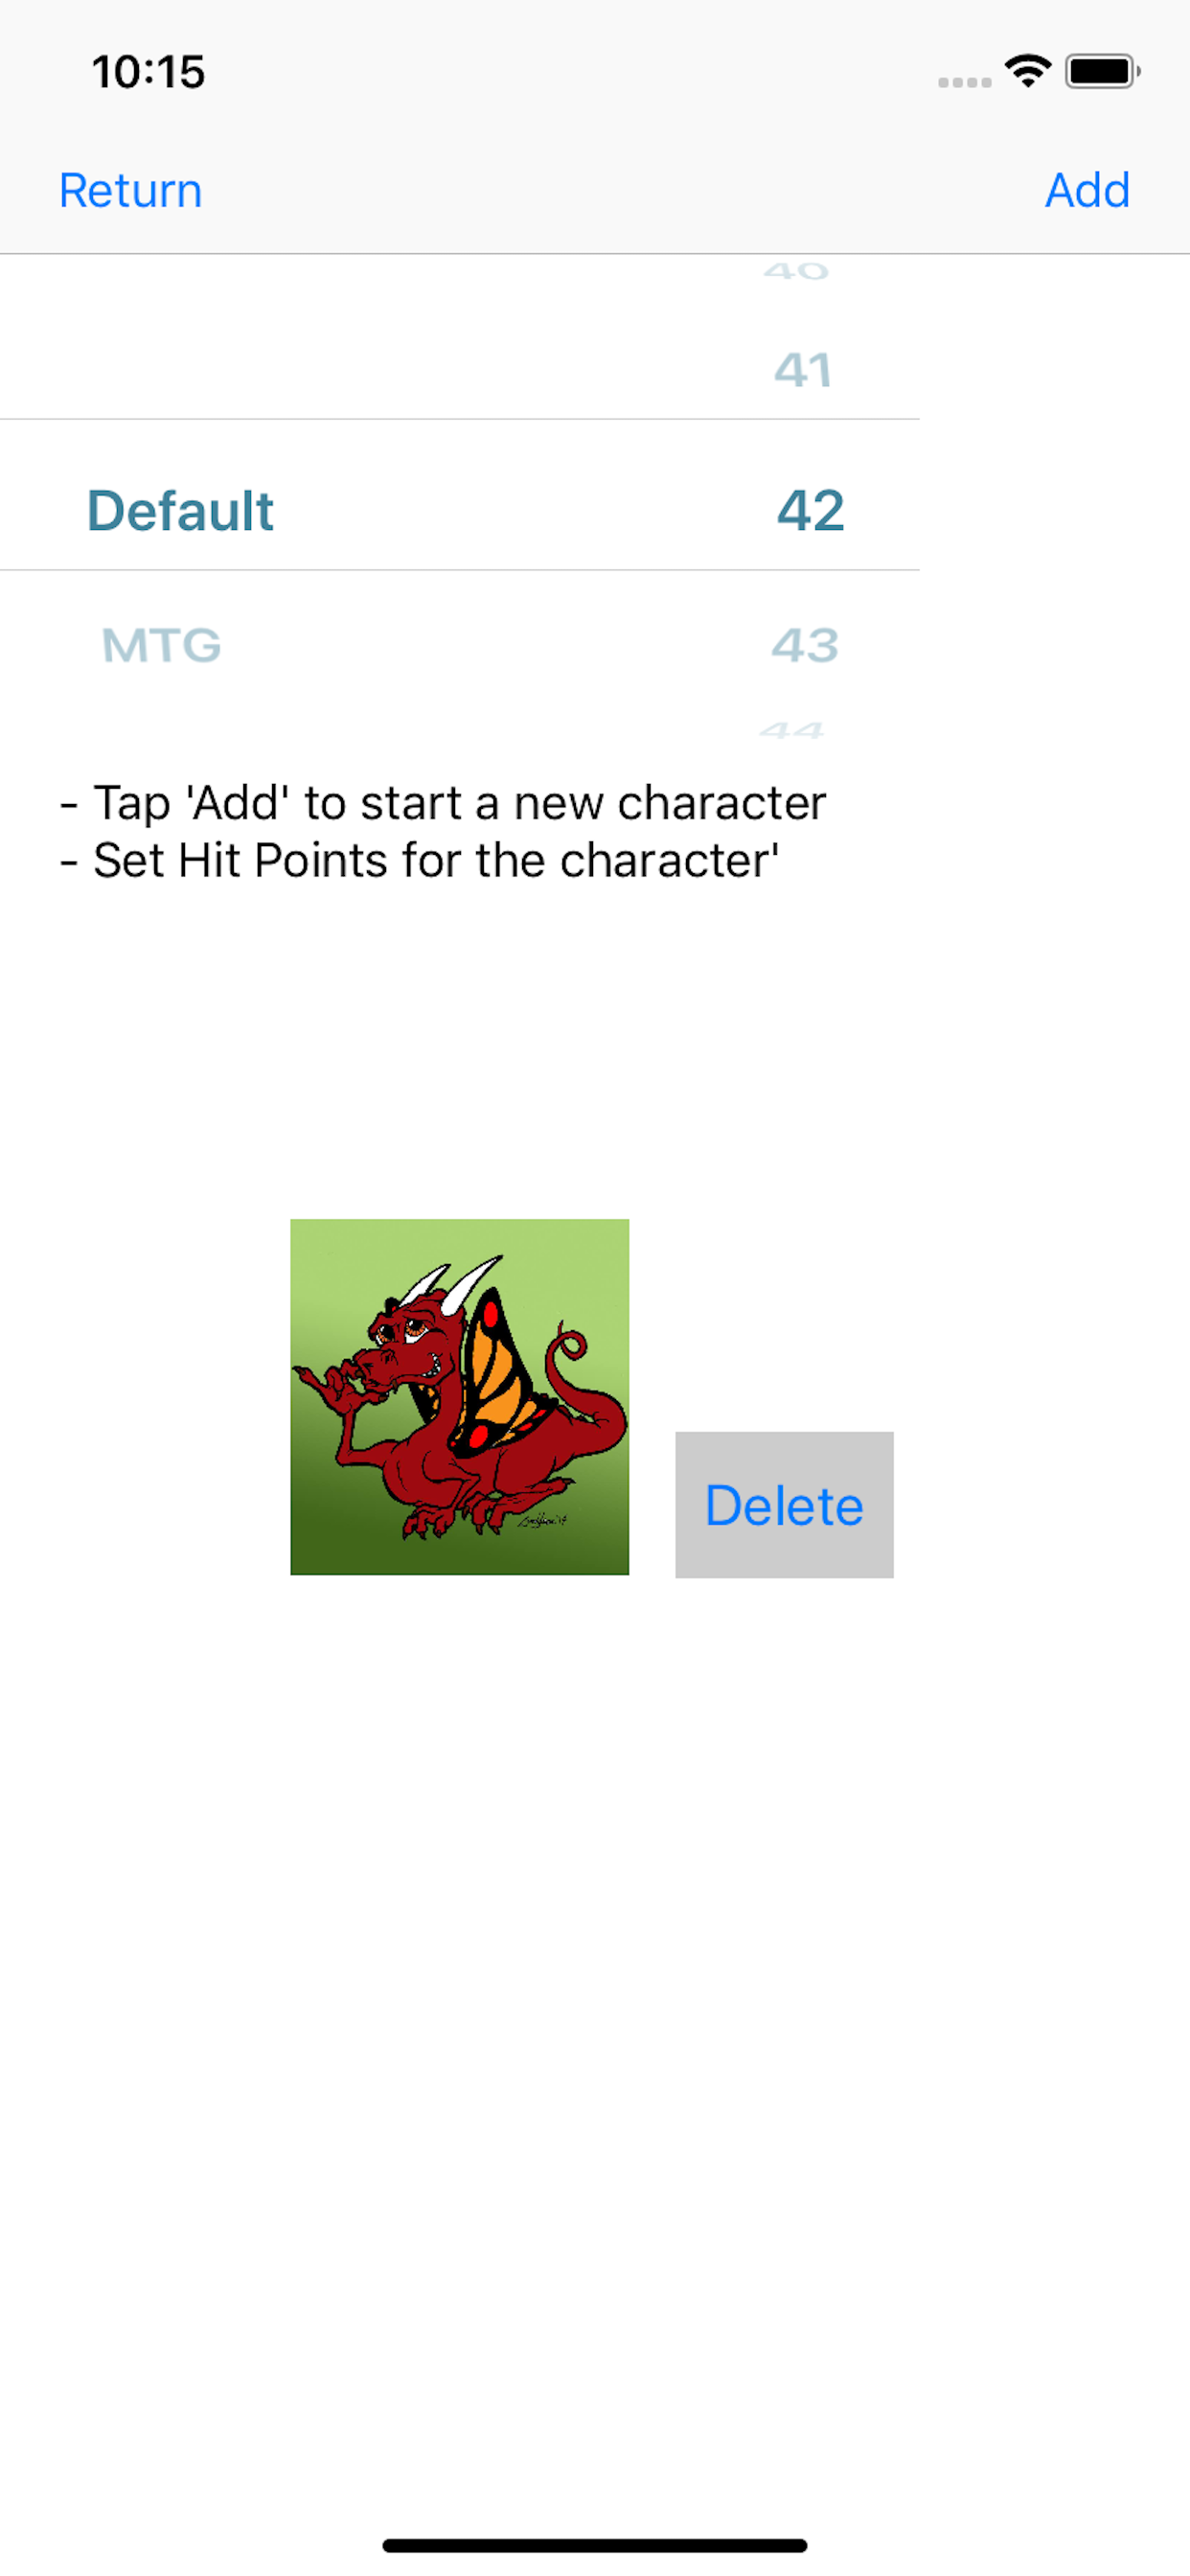This screenshot has height=2576, width=1190.
Task: Tap the battery indicator icon
Action: coord(1103,71)
